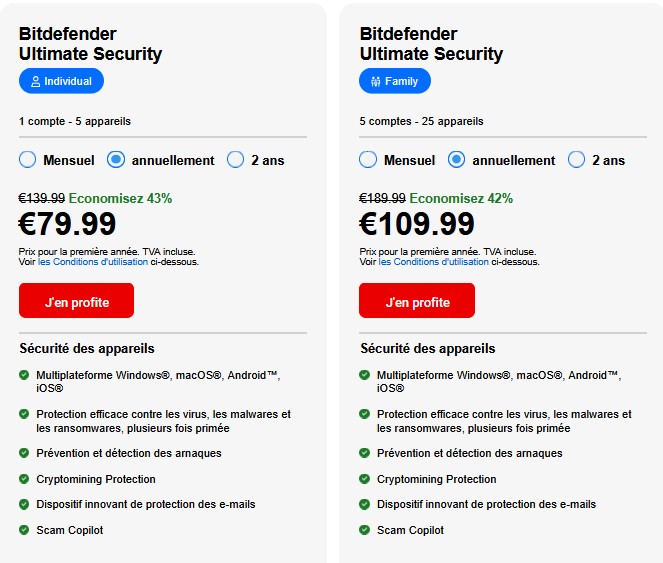Click checkmark beside Family Prévention et détection
The image size is (663, 563).
point(364,453)
